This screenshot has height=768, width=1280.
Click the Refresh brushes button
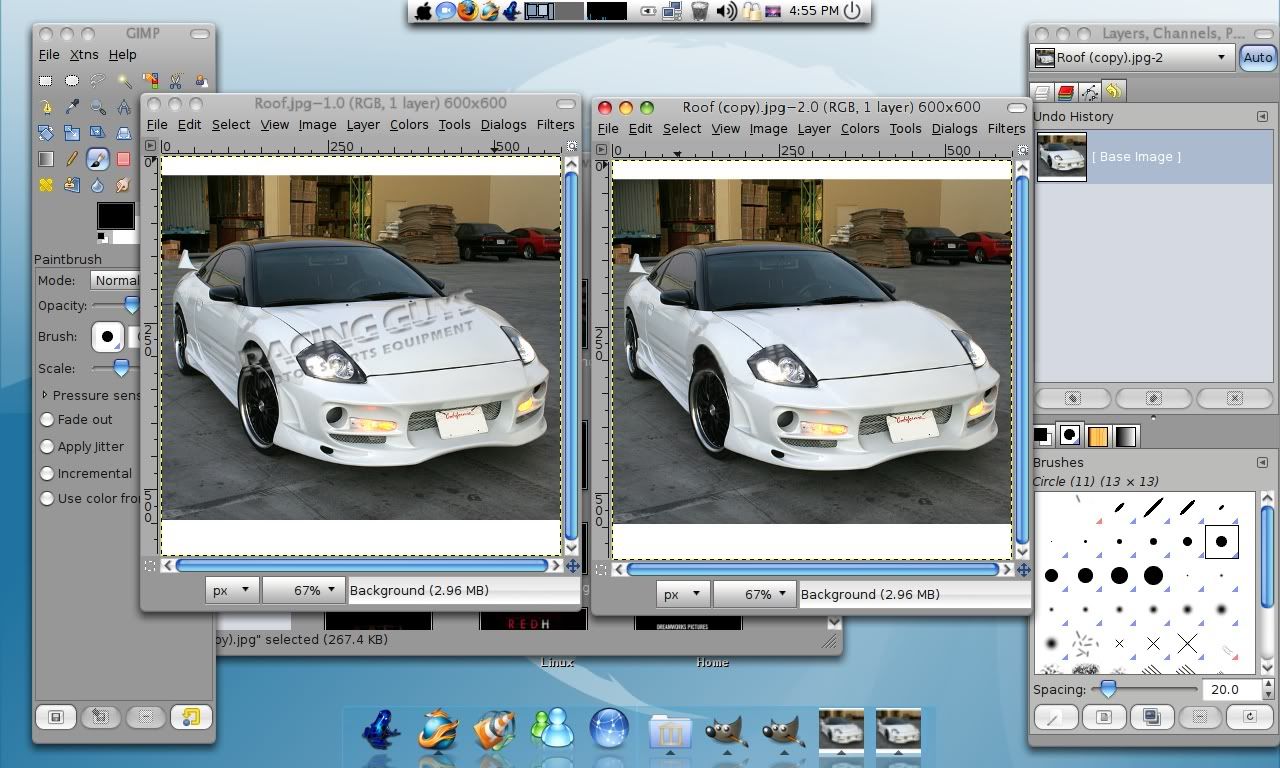pos(1249,717)
